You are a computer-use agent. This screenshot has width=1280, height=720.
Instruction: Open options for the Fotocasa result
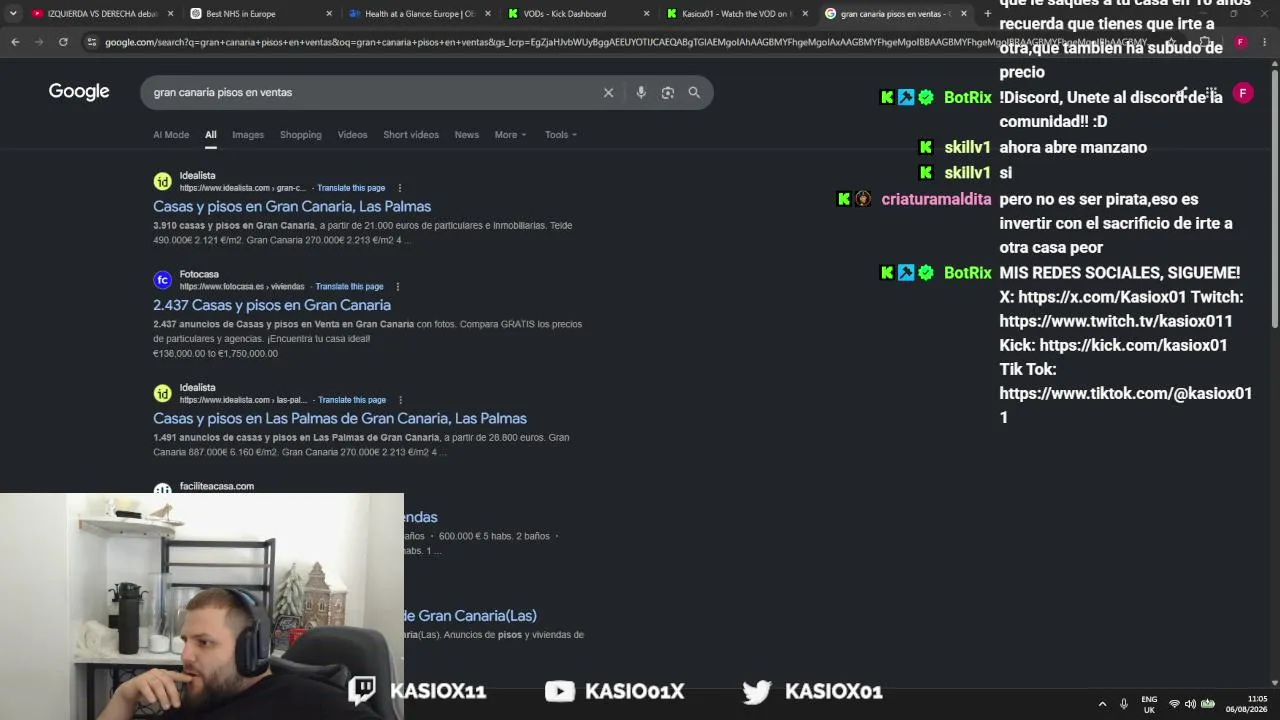click(397, 287)
